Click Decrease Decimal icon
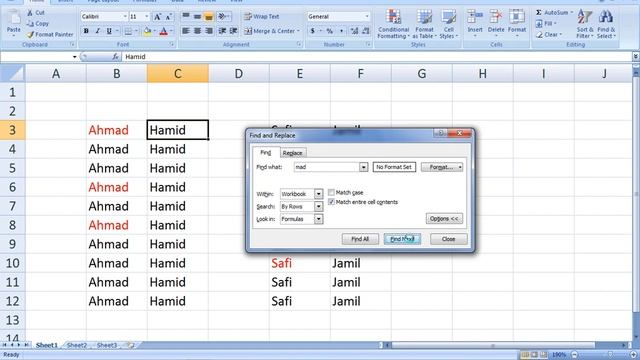The image size is (640, 360). pyautogui.click(x=365, y=31)
